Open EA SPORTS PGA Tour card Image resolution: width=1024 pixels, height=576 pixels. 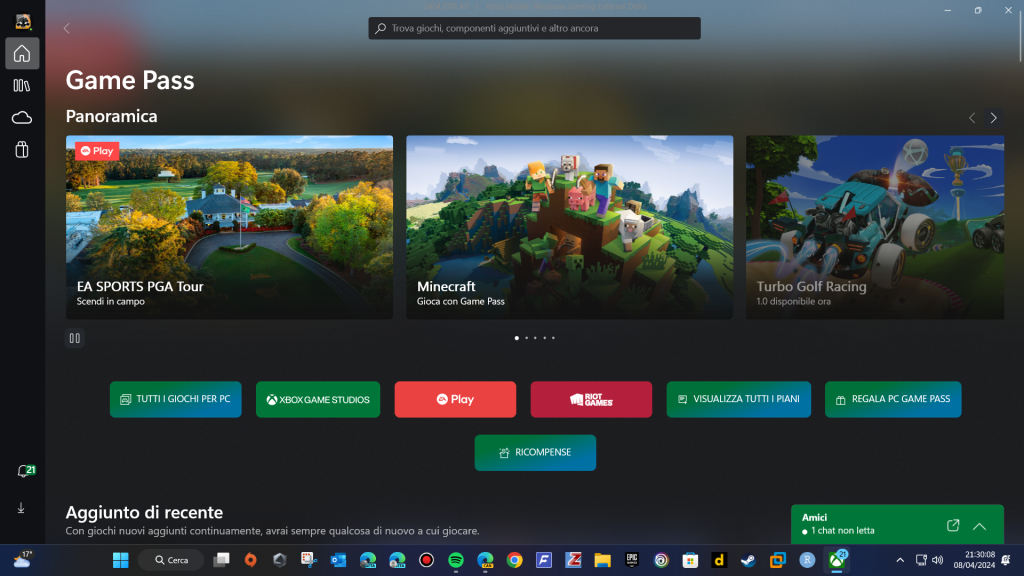(x=229, y=227)
